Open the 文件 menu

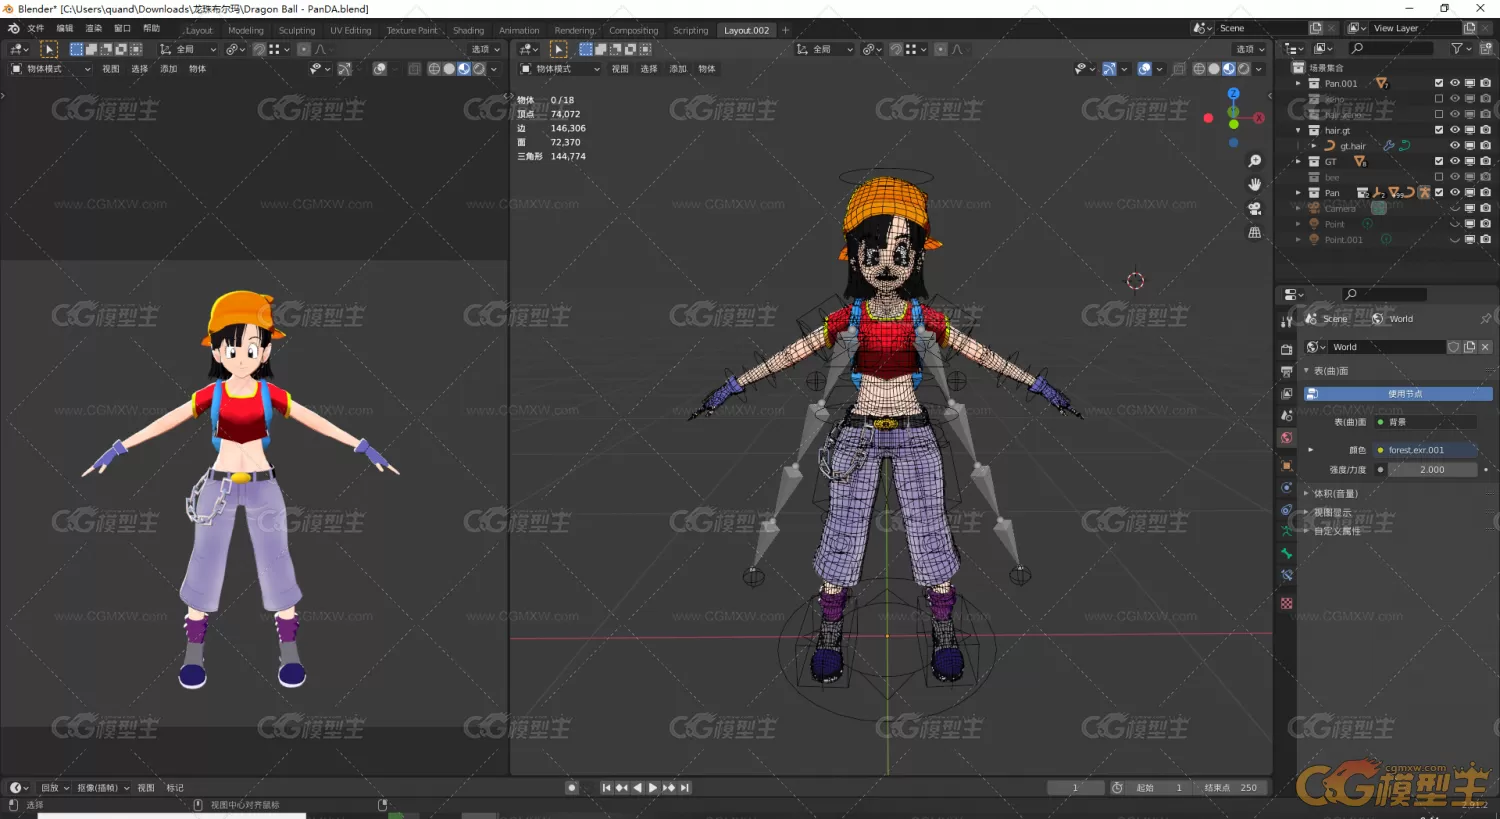[x=36, y=29]
